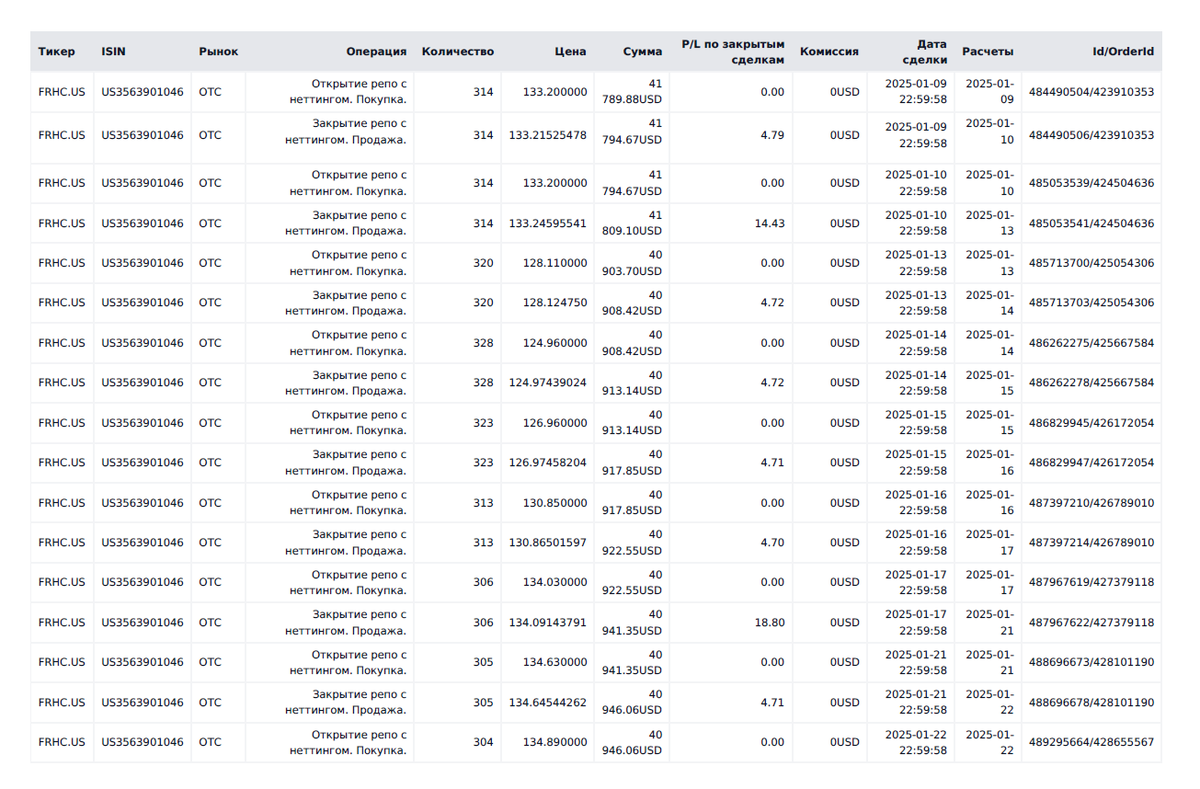The height and width of the screenshot is (789, 1200).
Task: Select order id 485053541/424504636
Action: [1091, 223]
